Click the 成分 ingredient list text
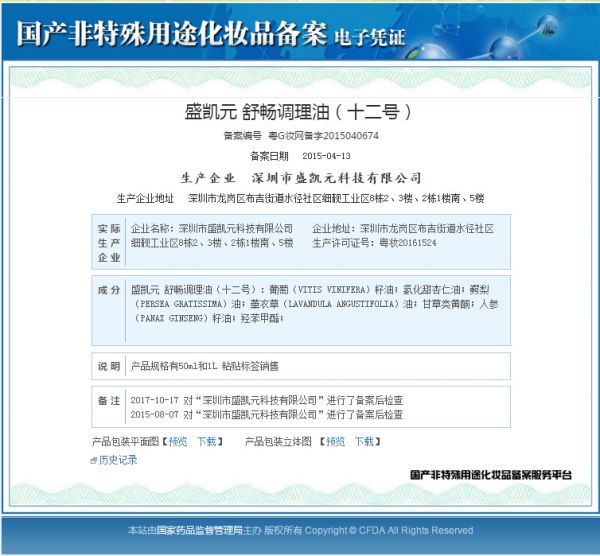The width and height of the screenshot is (600, 556). [x=315, y=304]
